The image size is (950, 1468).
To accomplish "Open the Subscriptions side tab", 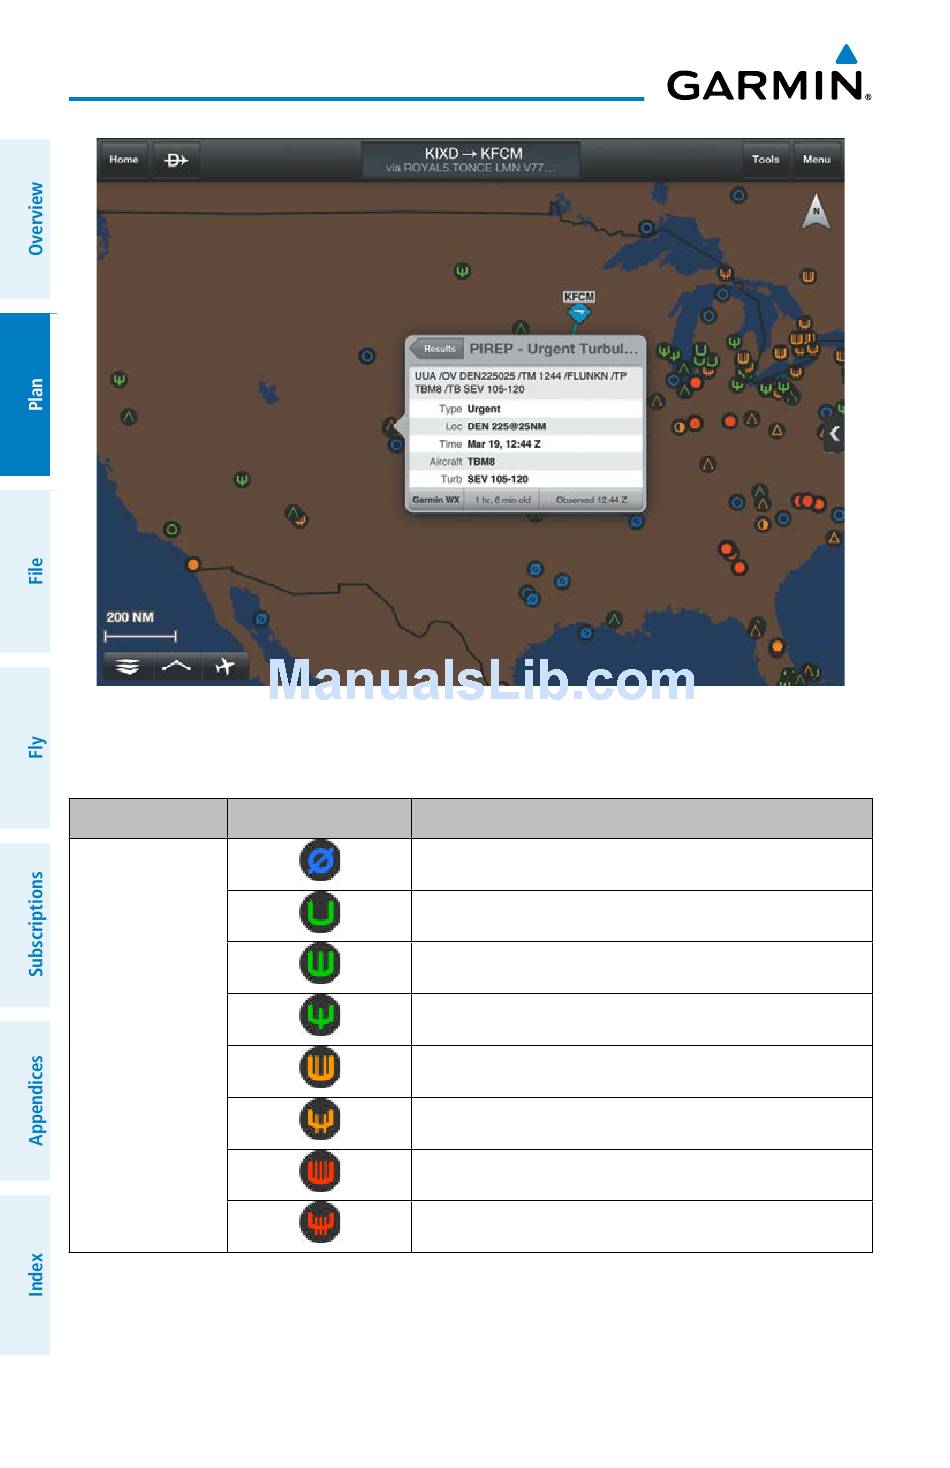I will click(34, 924).
